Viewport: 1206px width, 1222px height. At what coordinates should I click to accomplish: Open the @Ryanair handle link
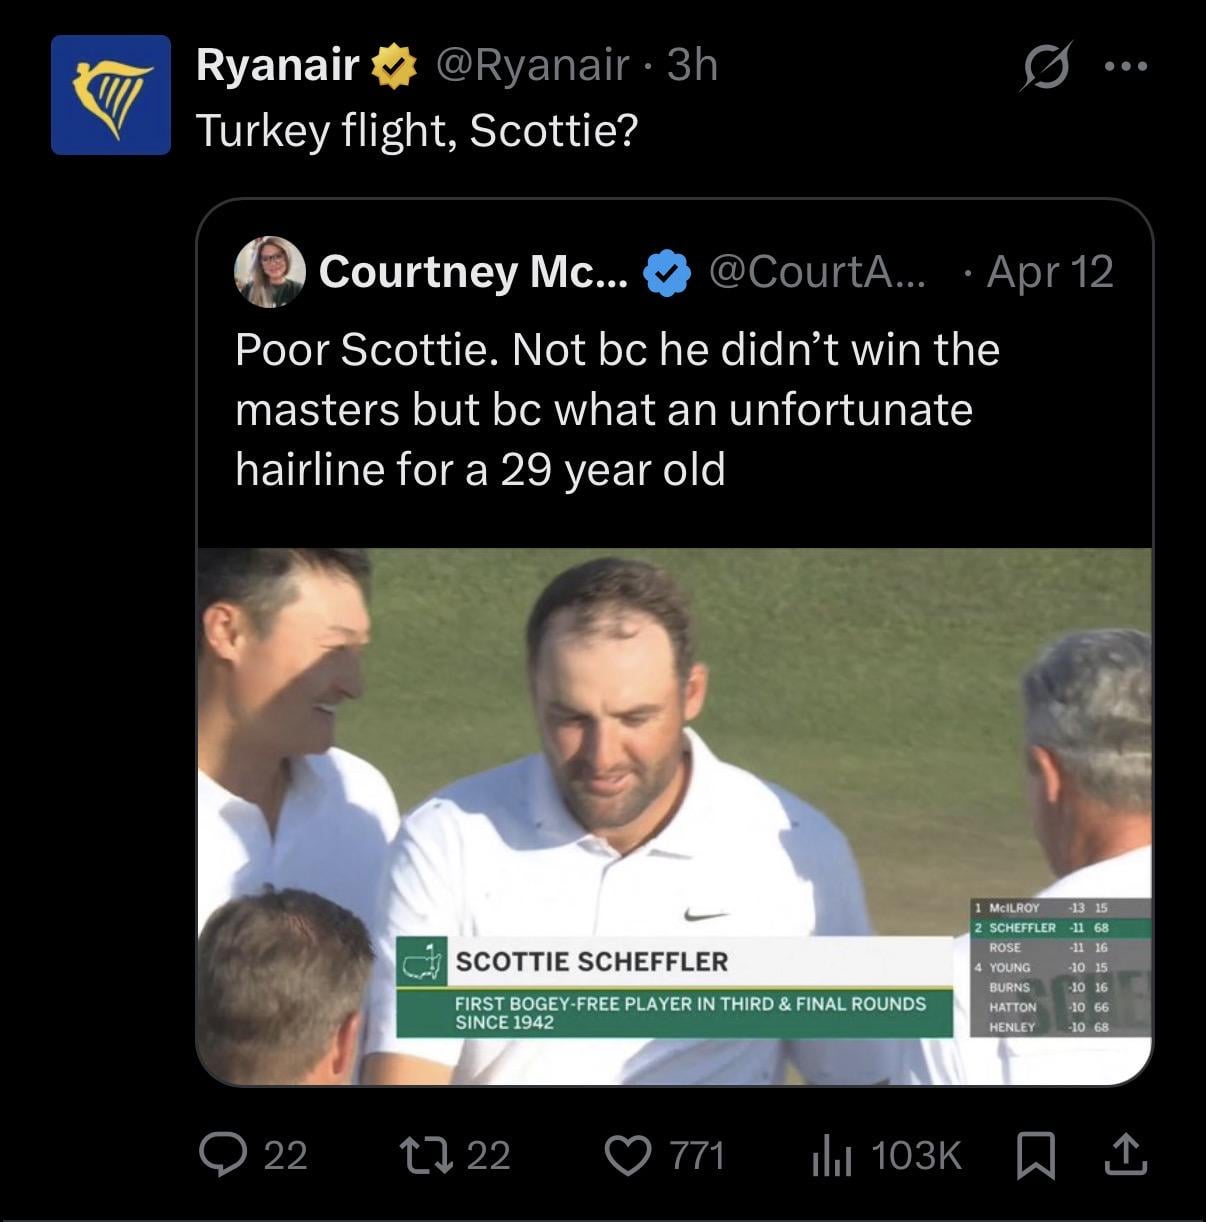click(x=531, y=66)
